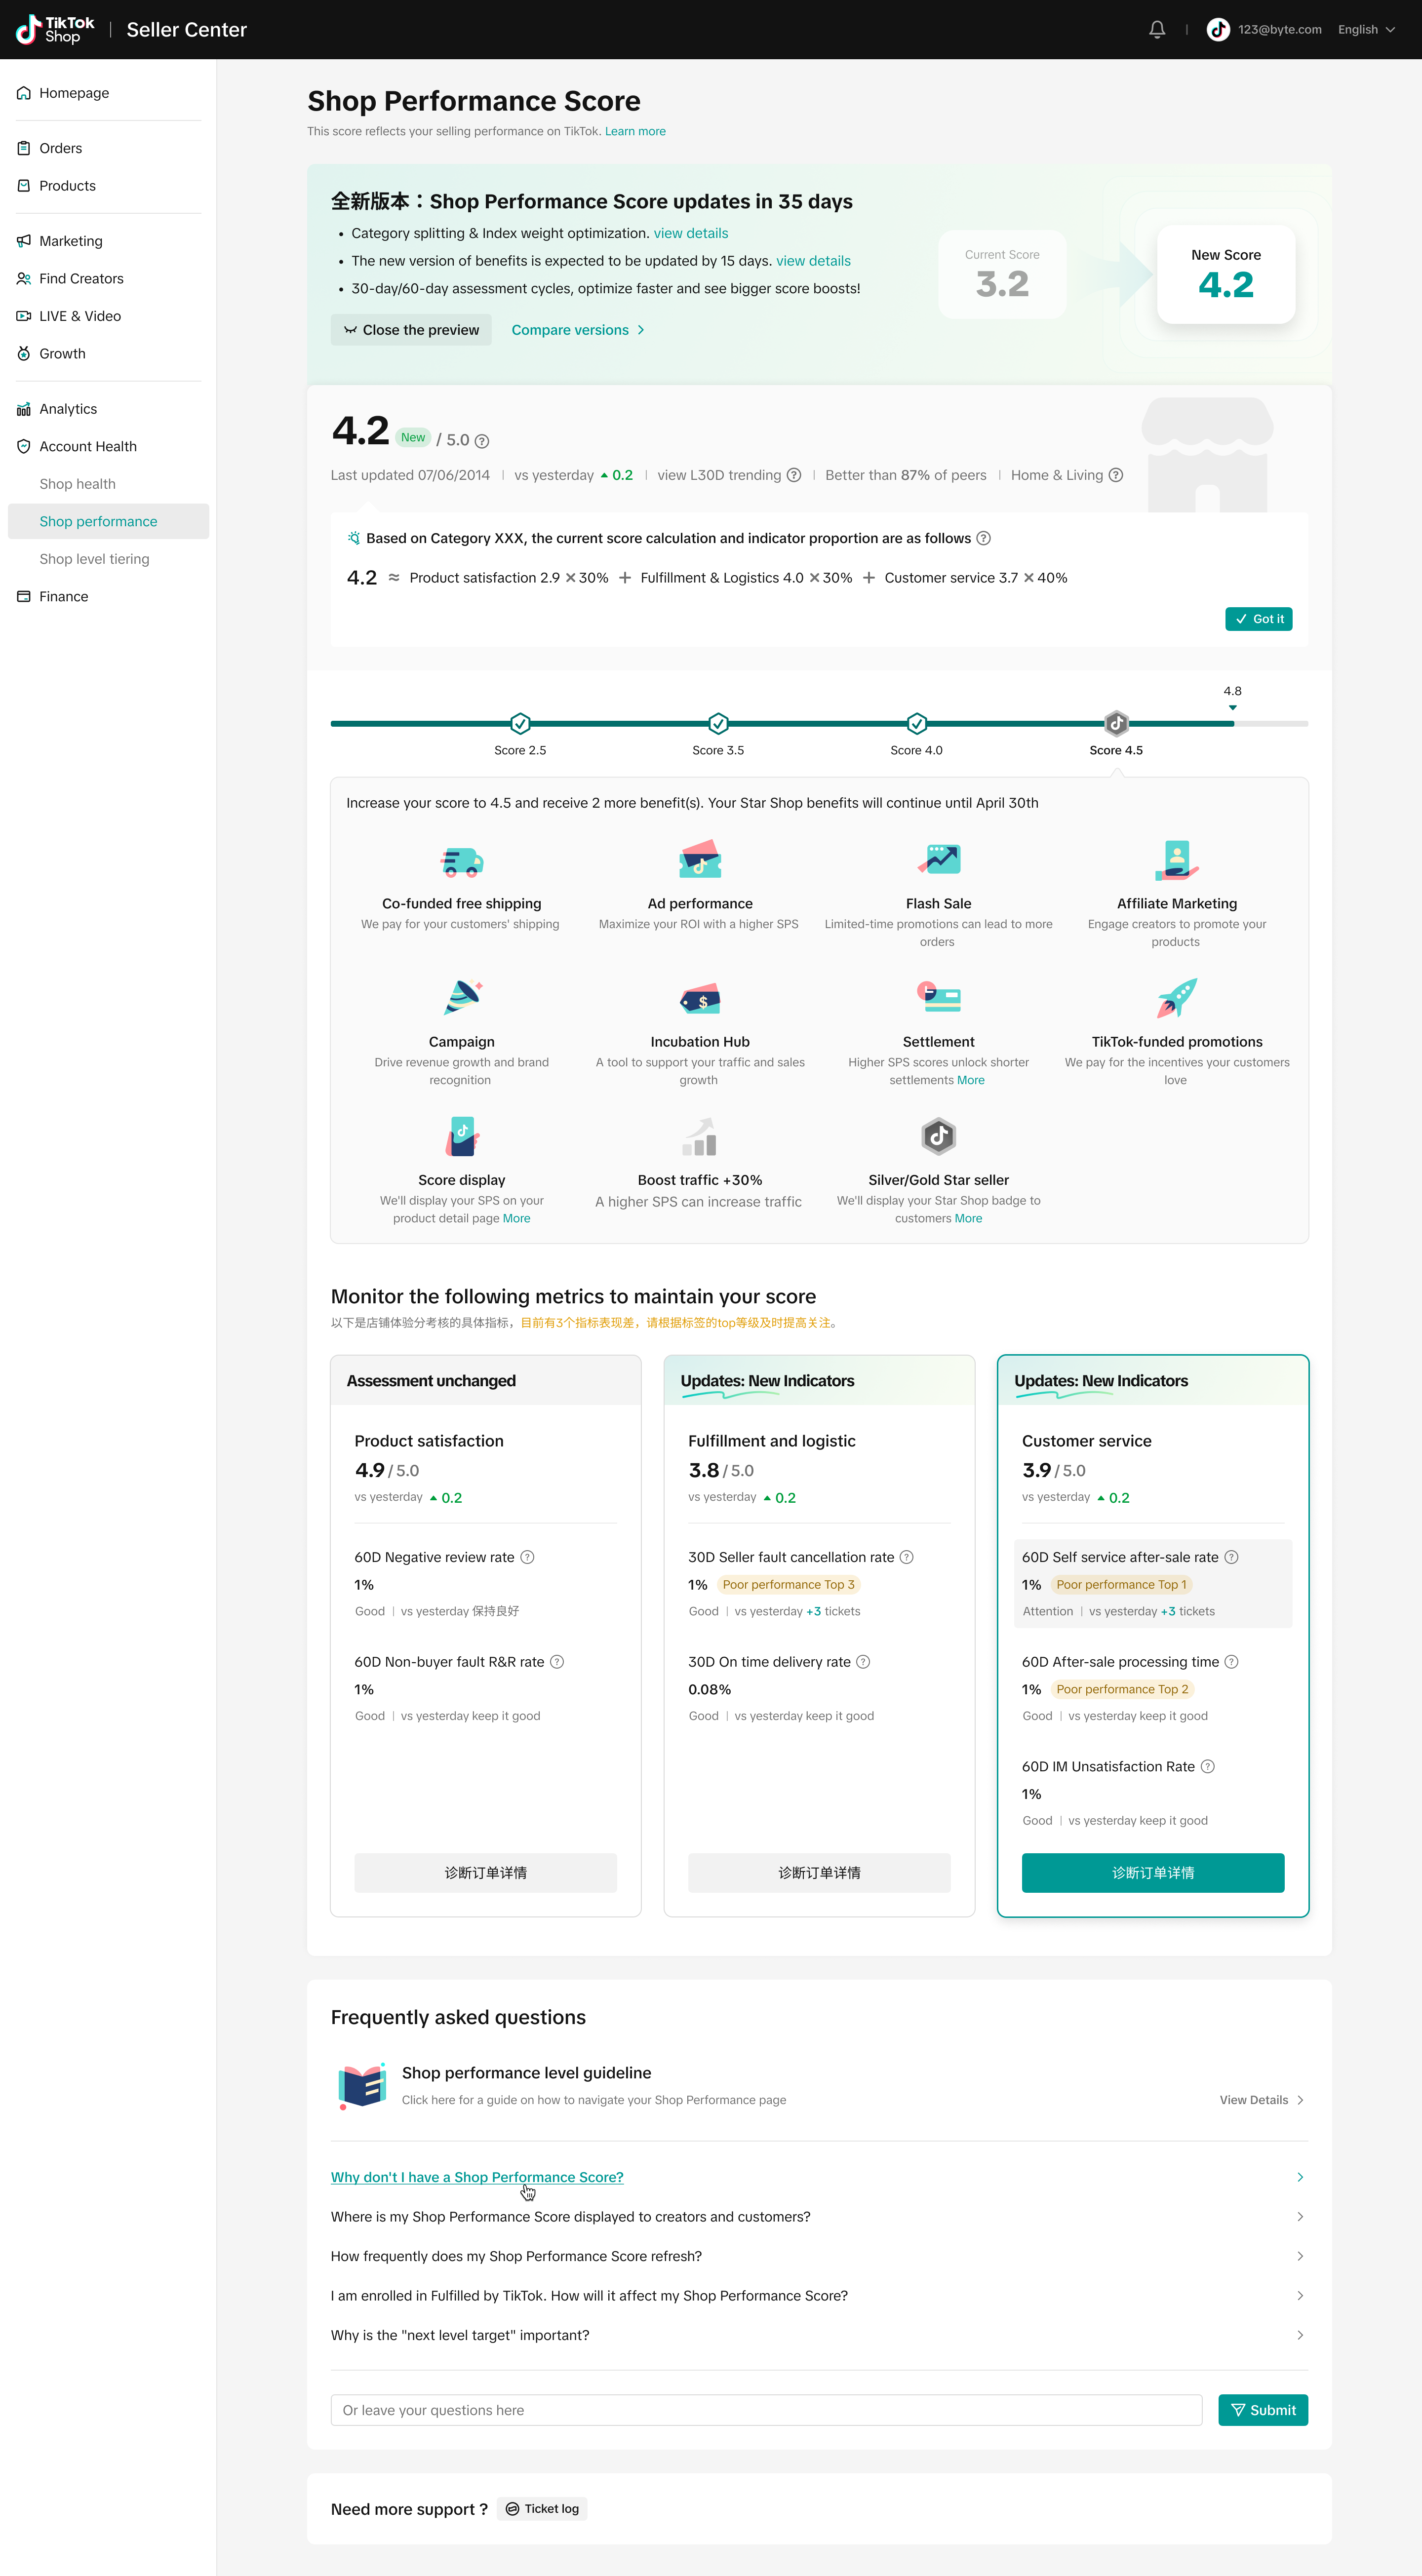Click the Got it confirmation button

tap(1258, 619)
